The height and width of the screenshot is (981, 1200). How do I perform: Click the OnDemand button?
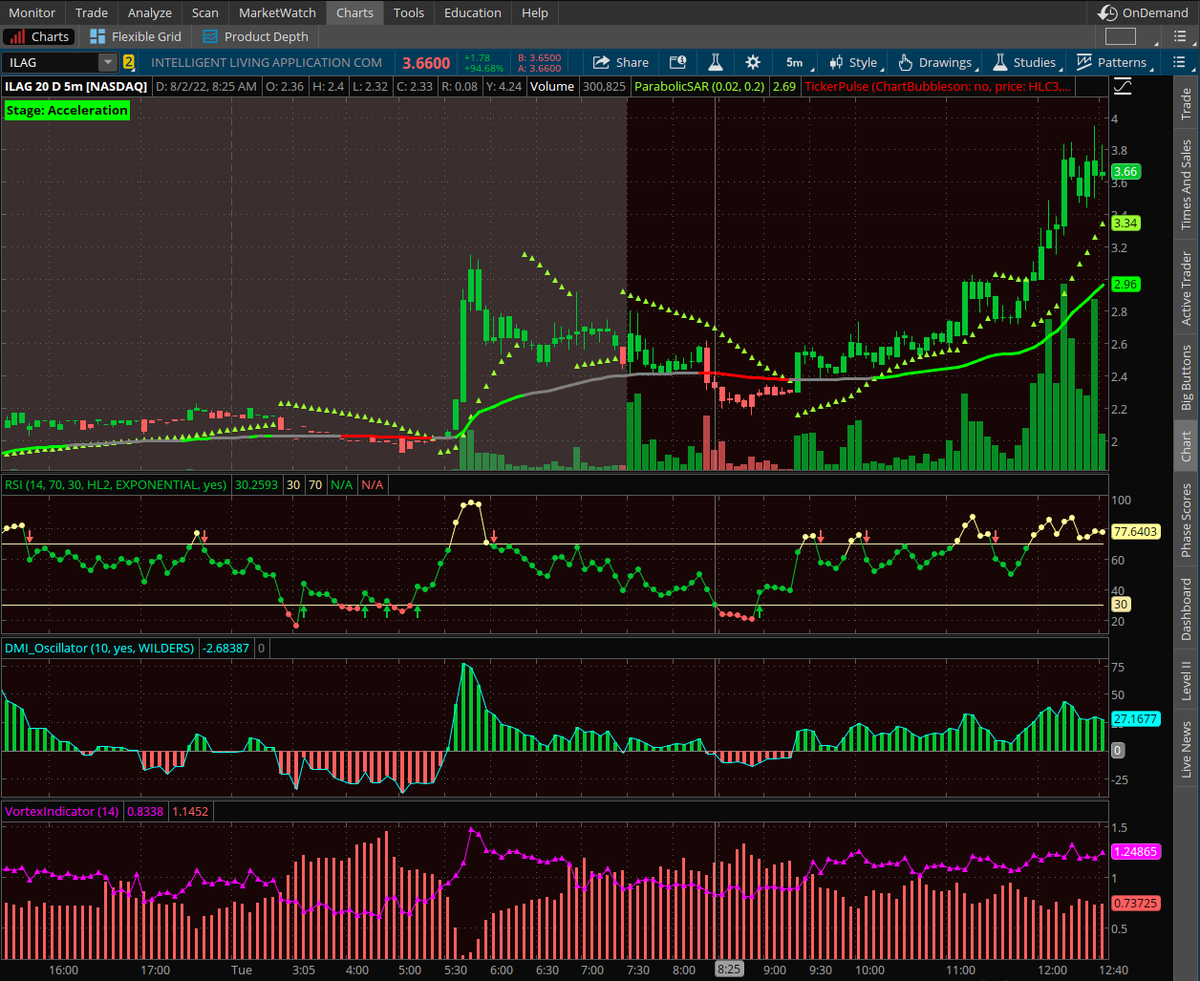(x=1145, y=13)
